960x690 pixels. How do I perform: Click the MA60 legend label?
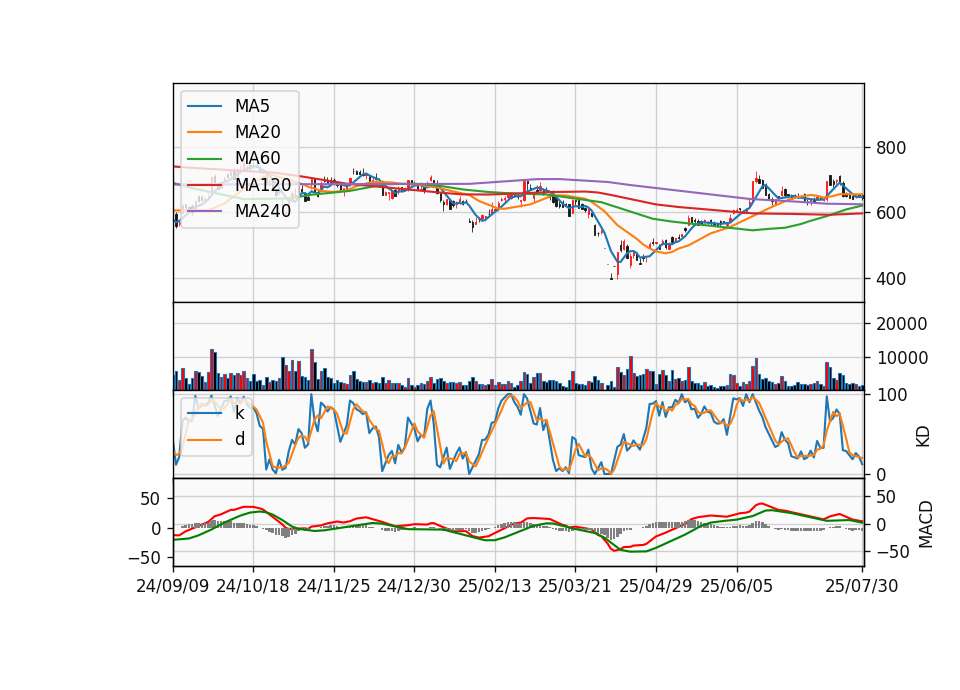pos(257,159)
